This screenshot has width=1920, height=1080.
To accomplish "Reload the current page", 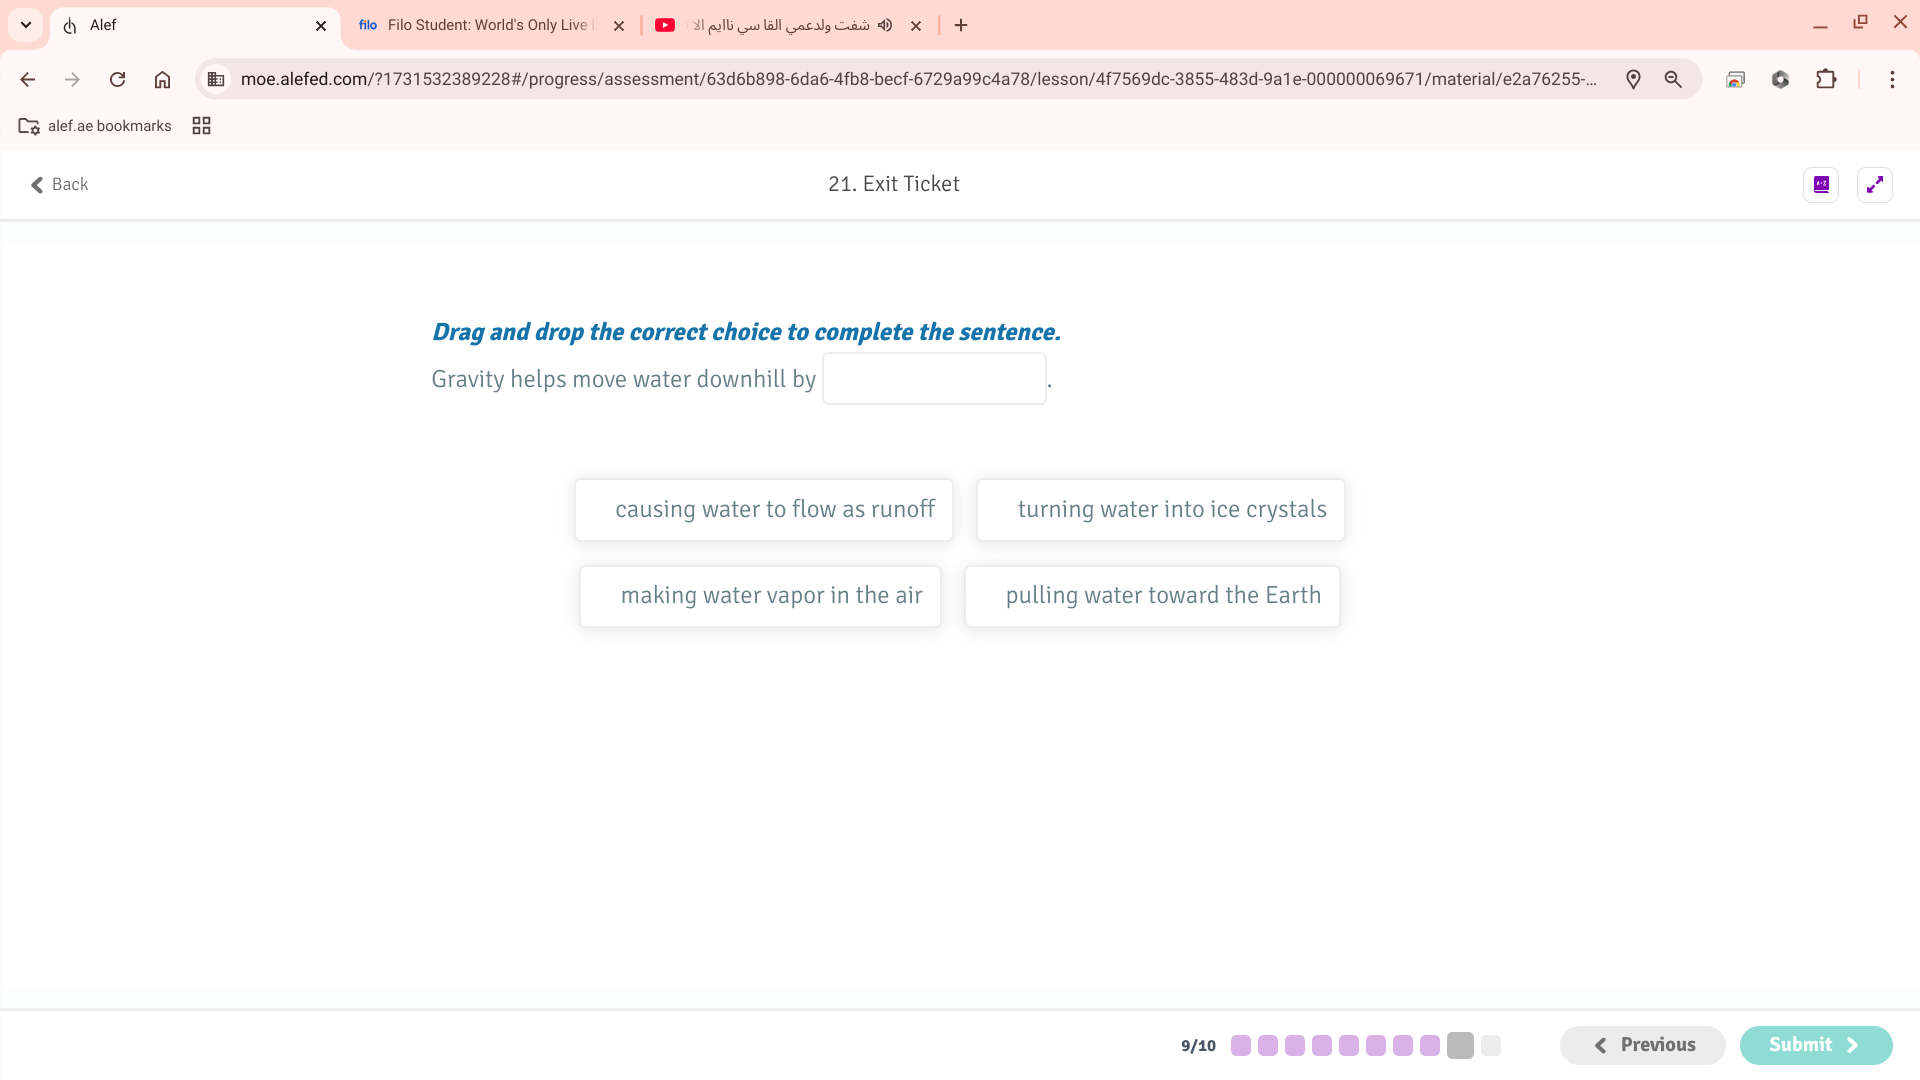I will coord(117,79).
